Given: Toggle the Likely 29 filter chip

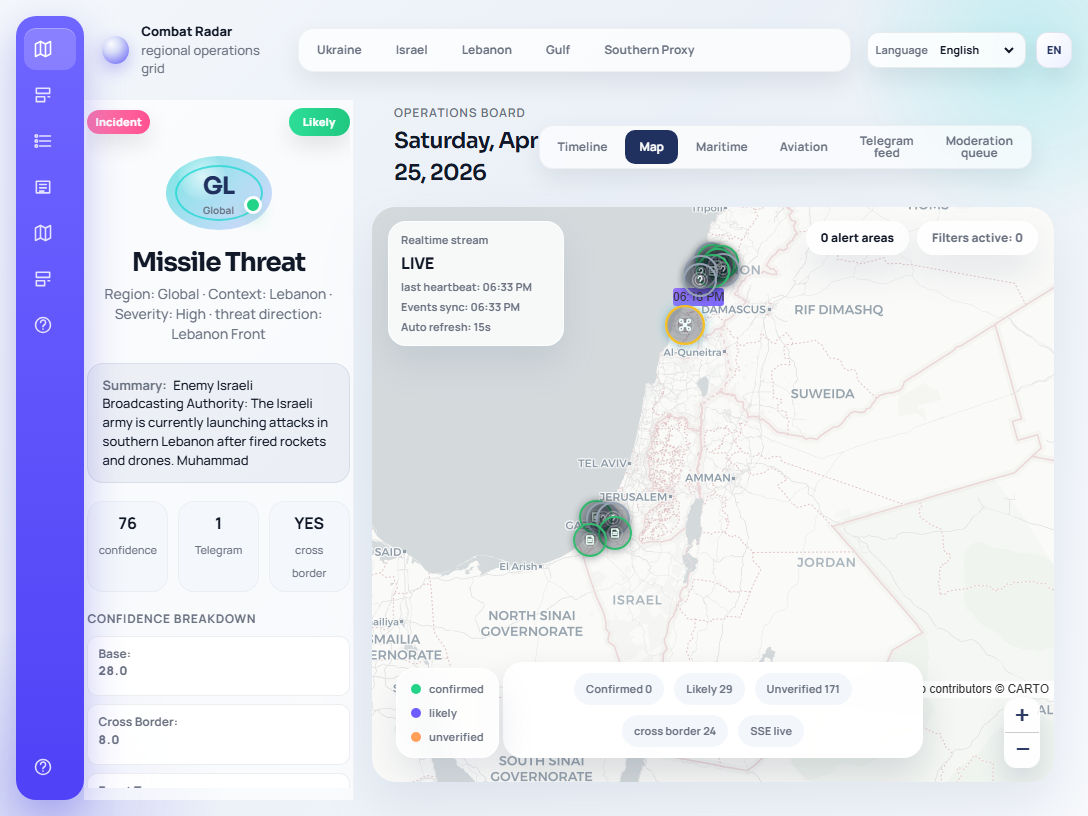Looking at the screenshot, I should [x=709, y=689].
